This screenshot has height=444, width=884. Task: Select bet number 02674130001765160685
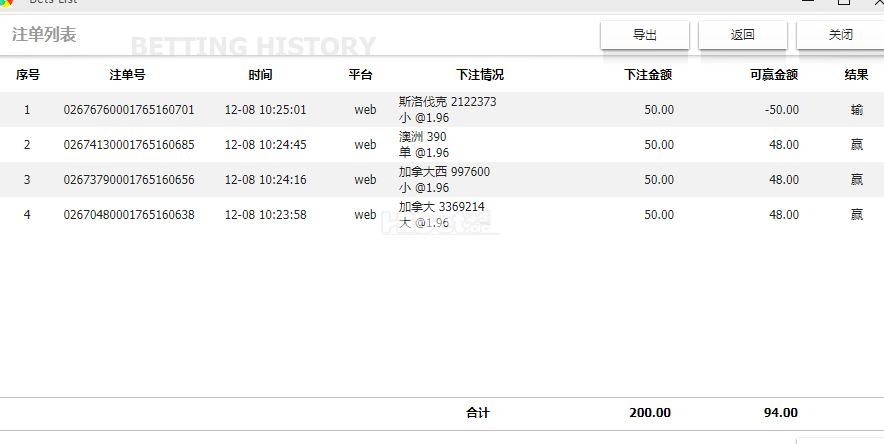pyautogui.click(x=128, y=145)
